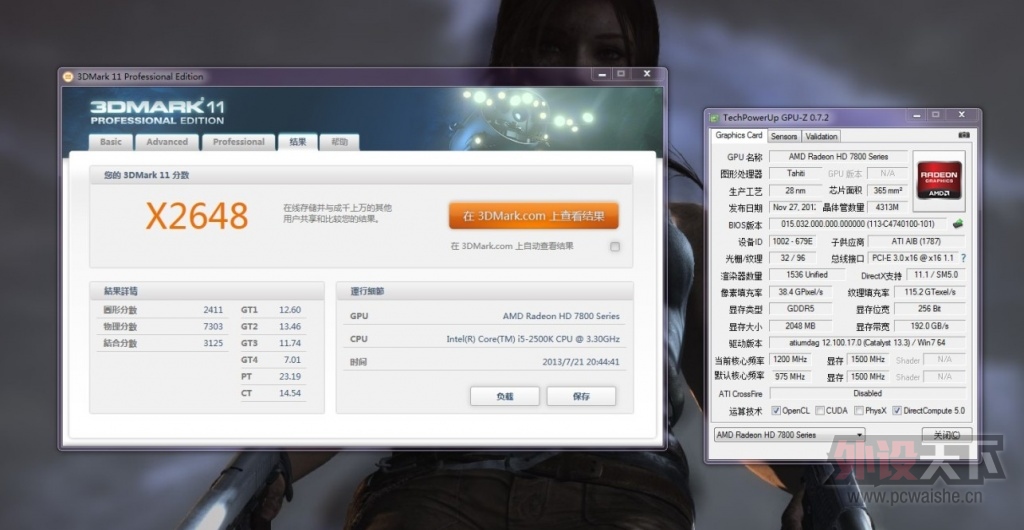
Task: Select the Graphics Card tab in GPU-Z
Action: 739,135
